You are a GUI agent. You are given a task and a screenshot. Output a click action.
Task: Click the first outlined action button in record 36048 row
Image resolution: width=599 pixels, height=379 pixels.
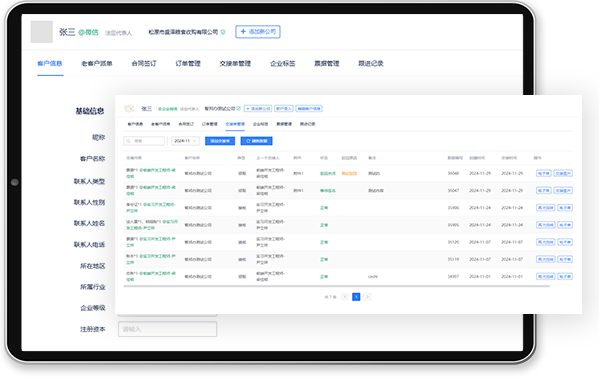pyautogui.click(x=544, y=173)
